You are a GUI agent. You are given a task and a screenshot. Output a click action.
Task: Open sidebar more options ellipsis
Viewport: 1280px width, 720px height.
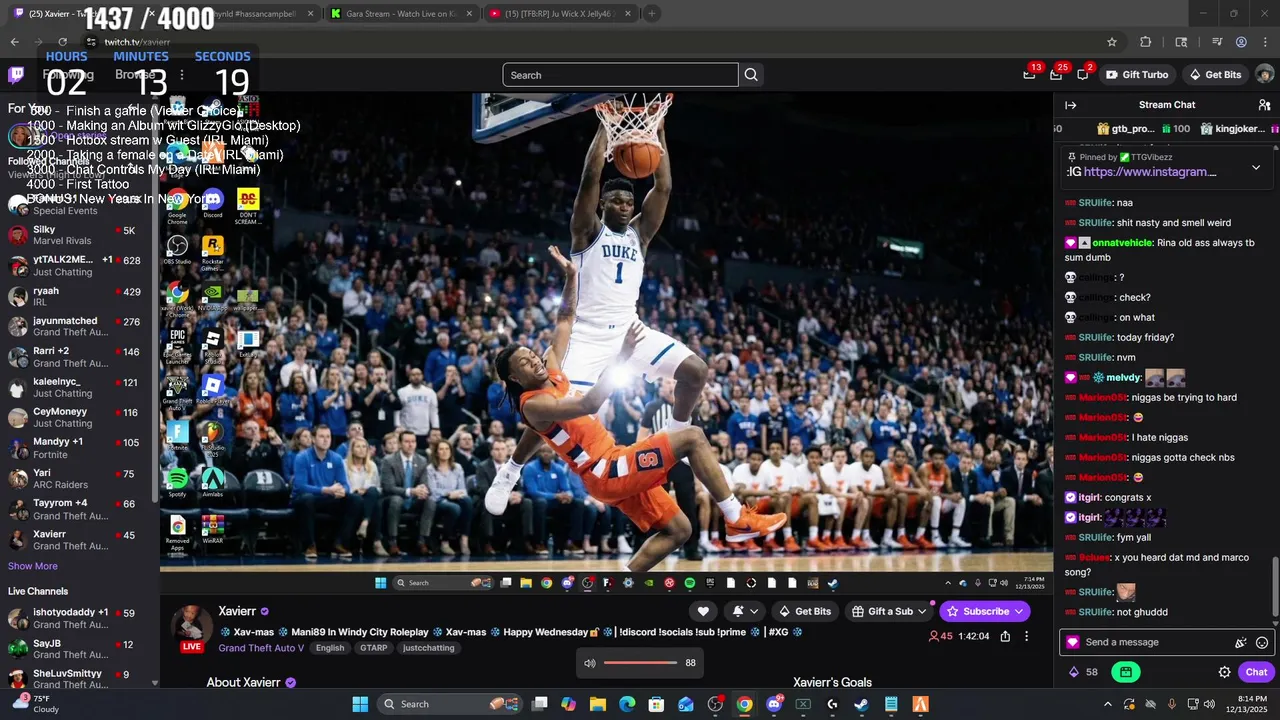click(181, 75)
